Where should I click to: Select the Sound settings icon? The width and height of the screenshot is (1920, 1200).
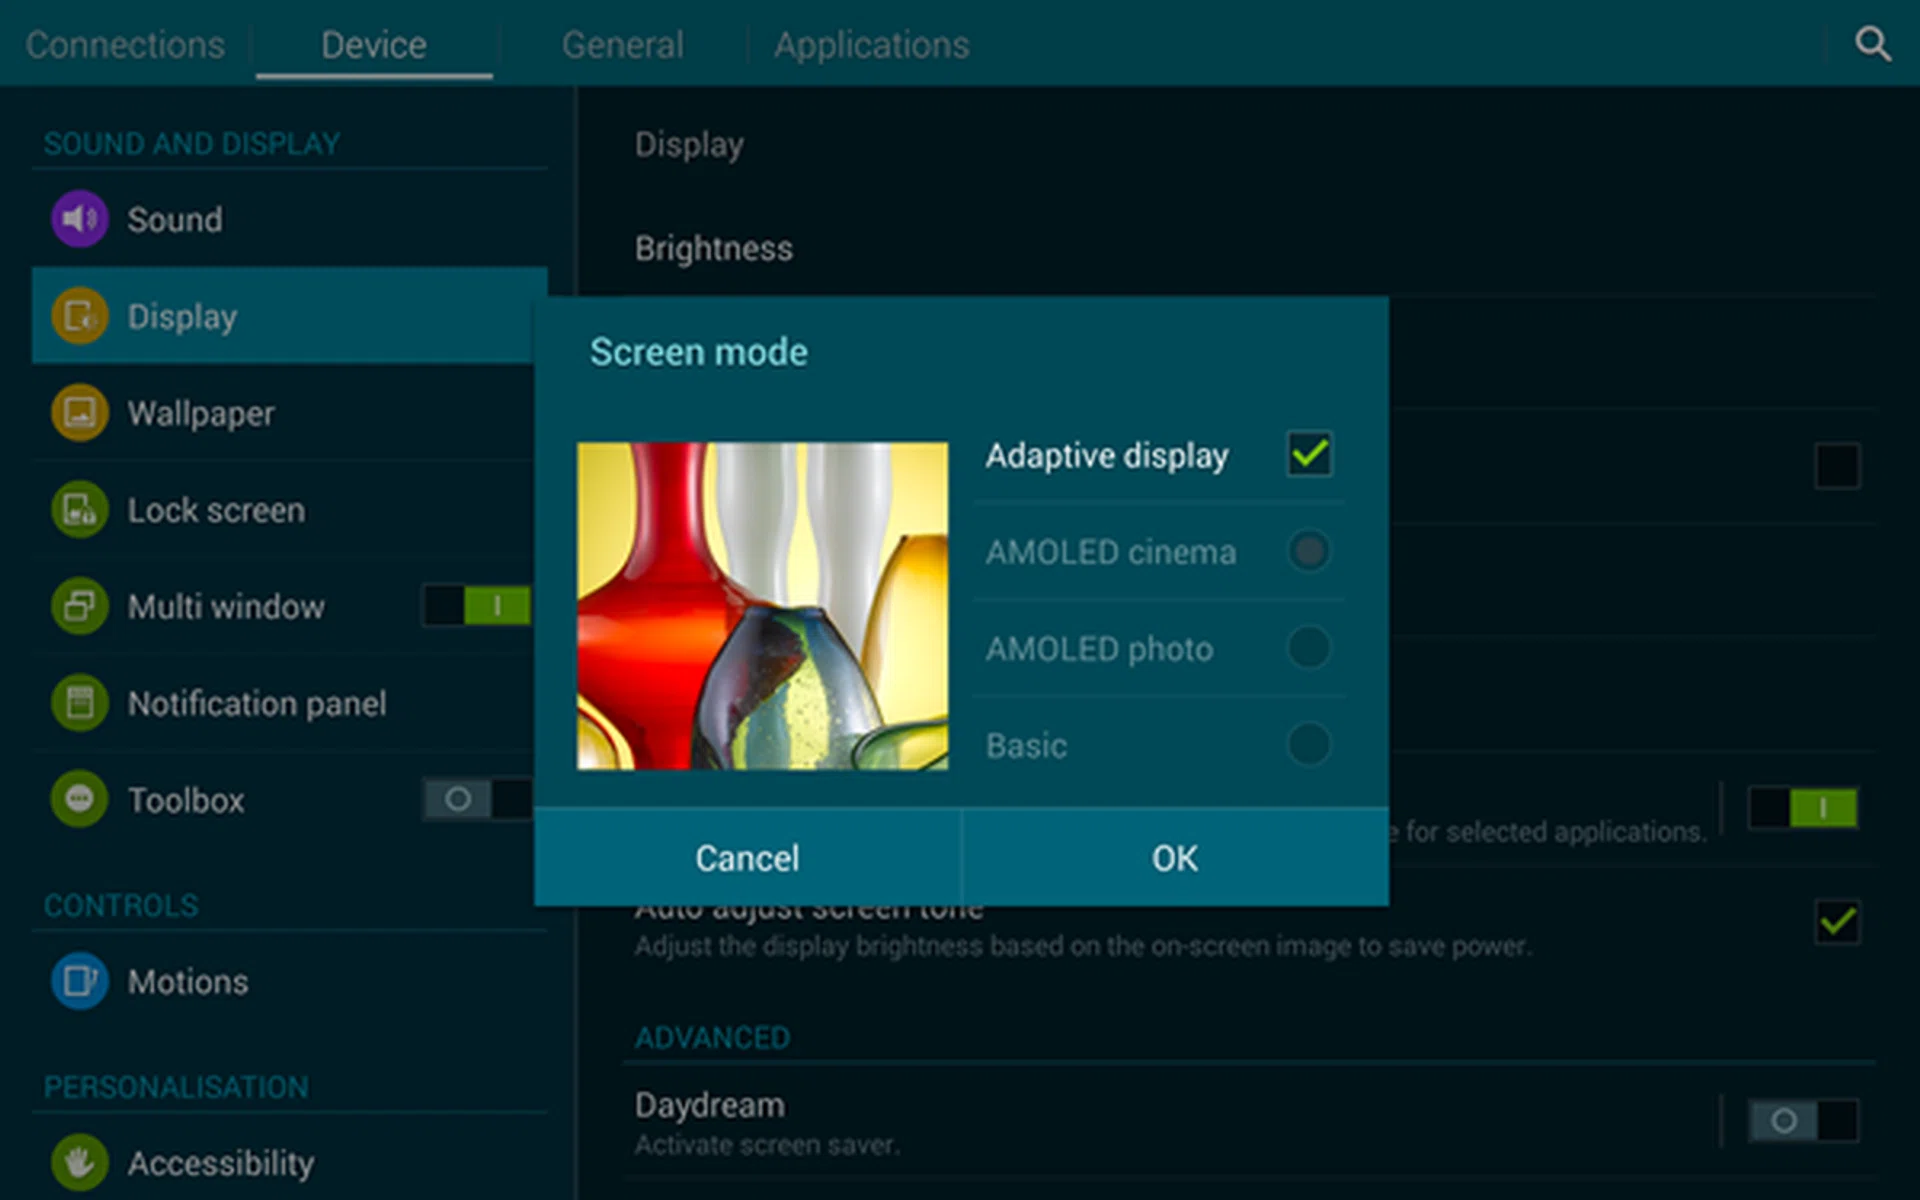pos(78,218)
